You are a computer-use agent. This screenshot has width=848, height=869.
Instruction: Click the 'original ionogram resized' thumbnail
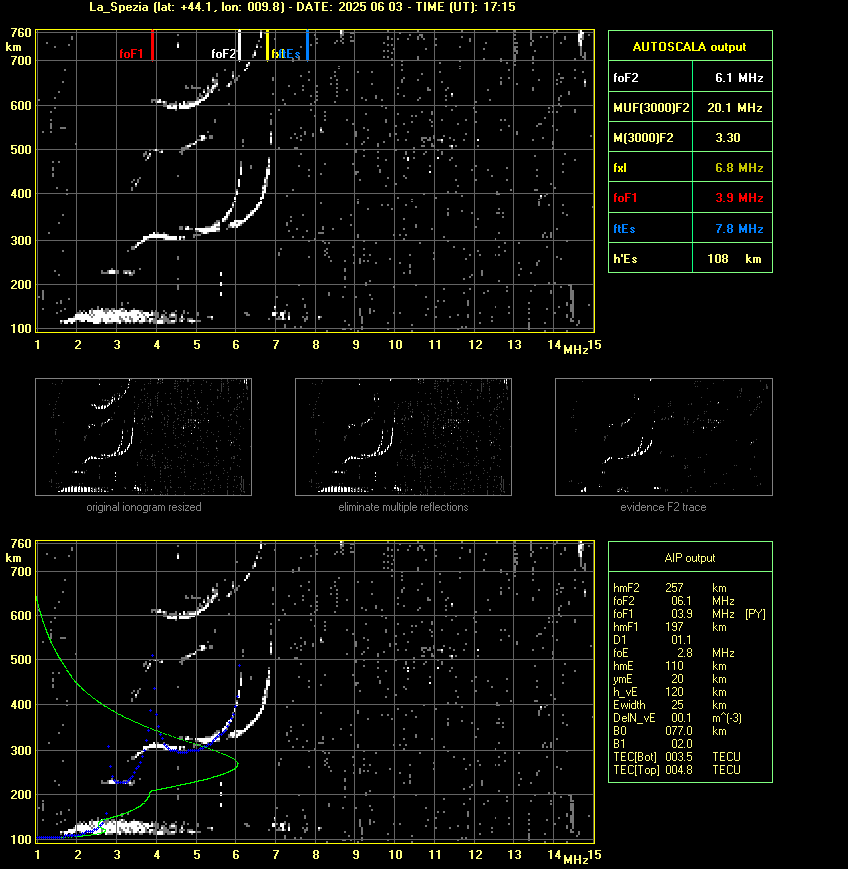point(144,437)
